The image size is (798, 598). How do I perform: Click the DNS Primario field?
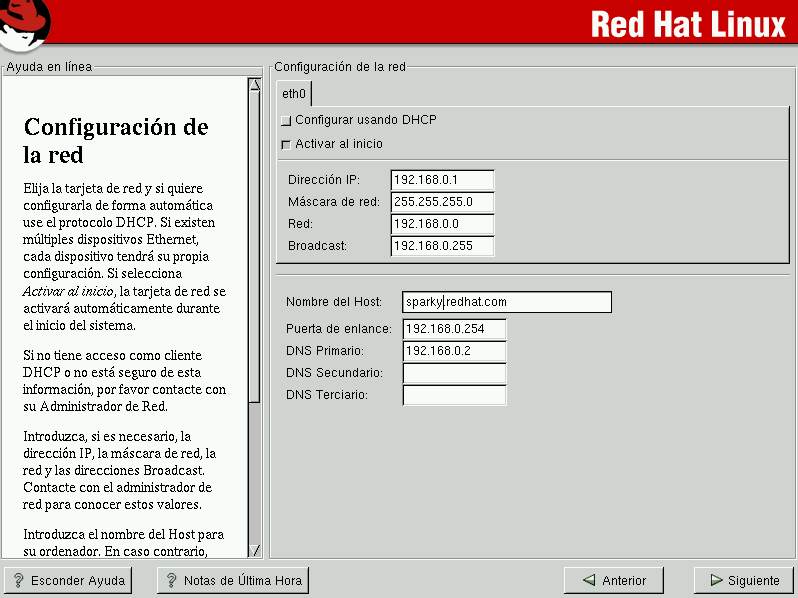(454, 351)
